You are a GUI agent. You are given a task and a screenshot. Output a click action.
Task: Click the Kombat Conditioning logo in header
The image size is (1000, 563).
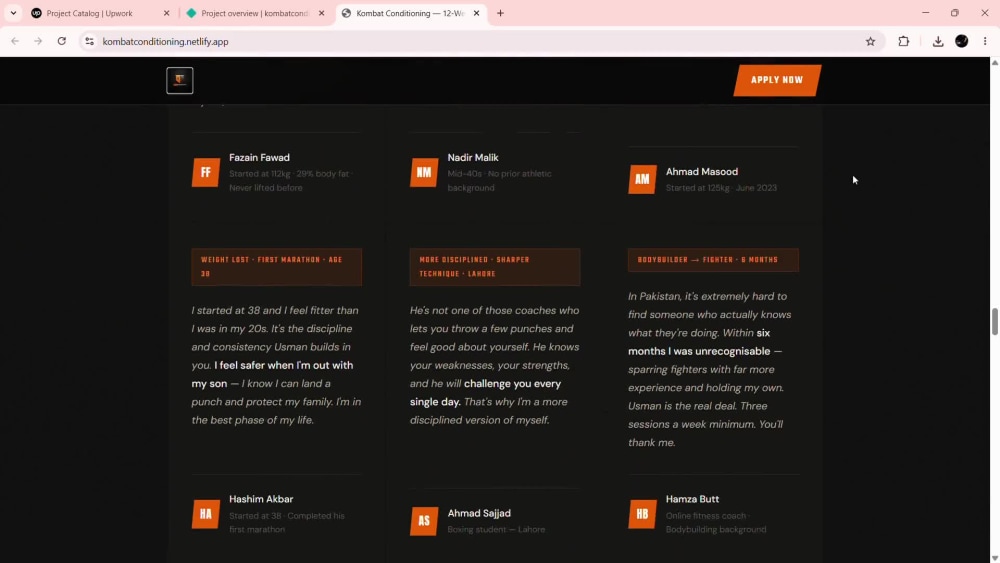179,80
